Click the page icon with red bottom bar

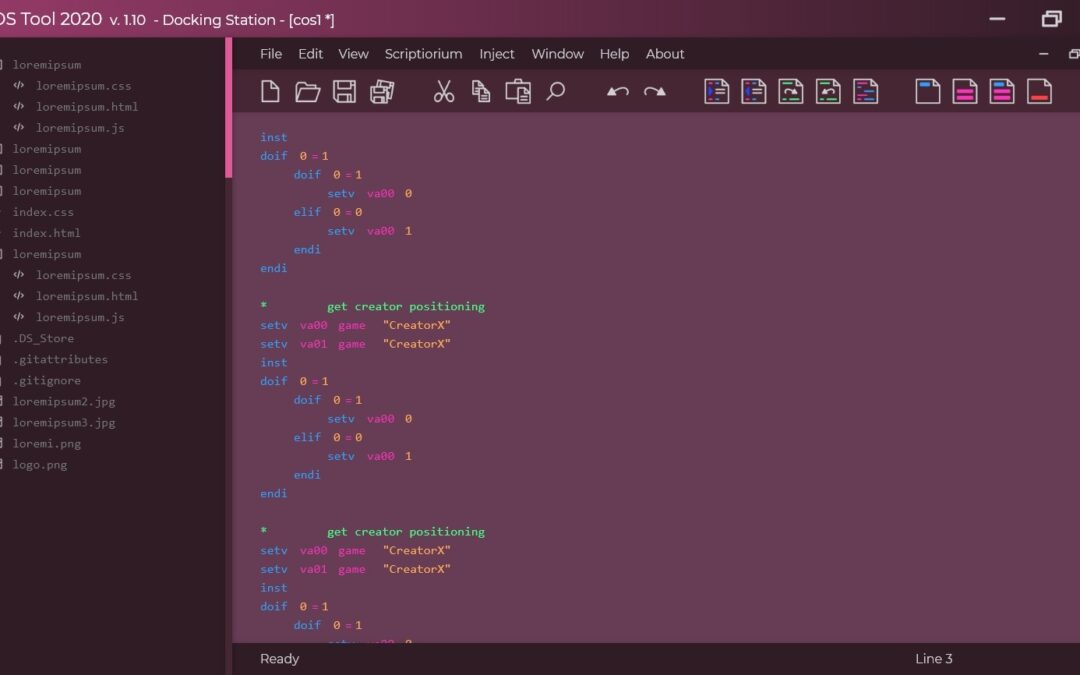click(x=1039, y=91)
